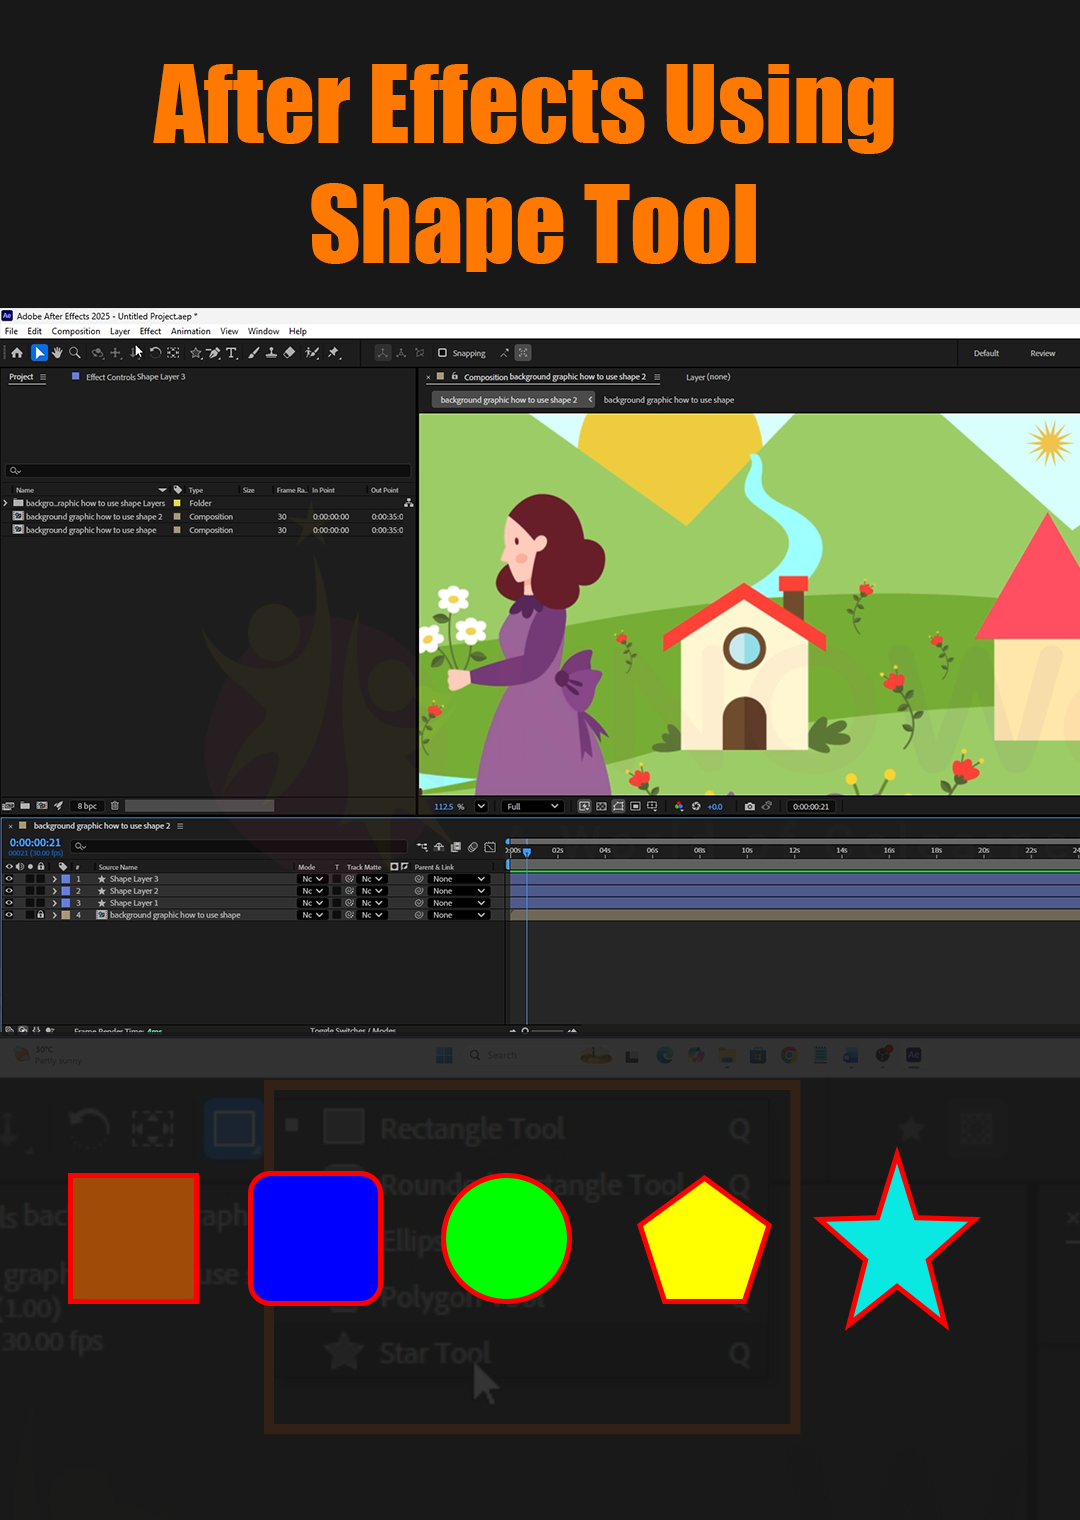Select the Zoom magnifier tool
This screenshot has width=1080, height=1520.
click(75, 353)
